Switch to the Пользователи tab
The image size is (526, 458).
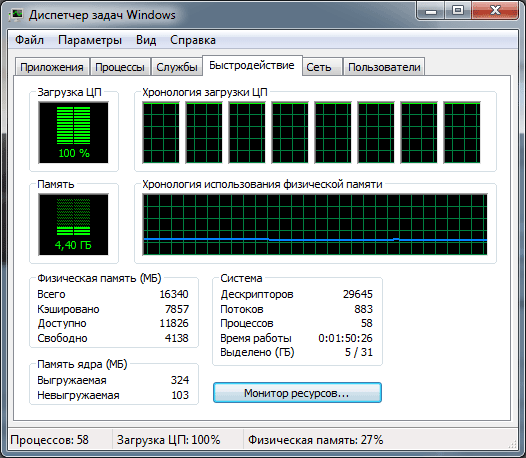tap(384, 67)
